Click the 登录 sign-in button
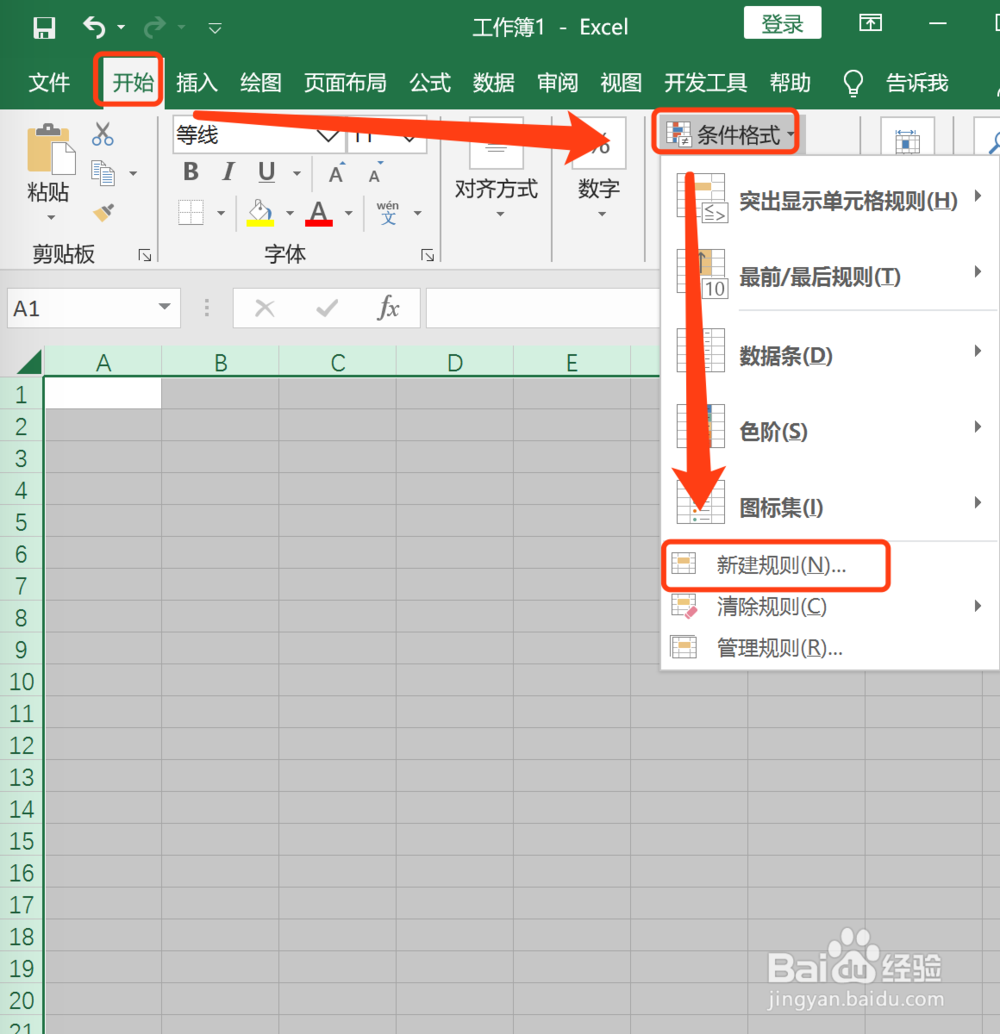Screen dimensions: 1000x1034 (782, 22)
